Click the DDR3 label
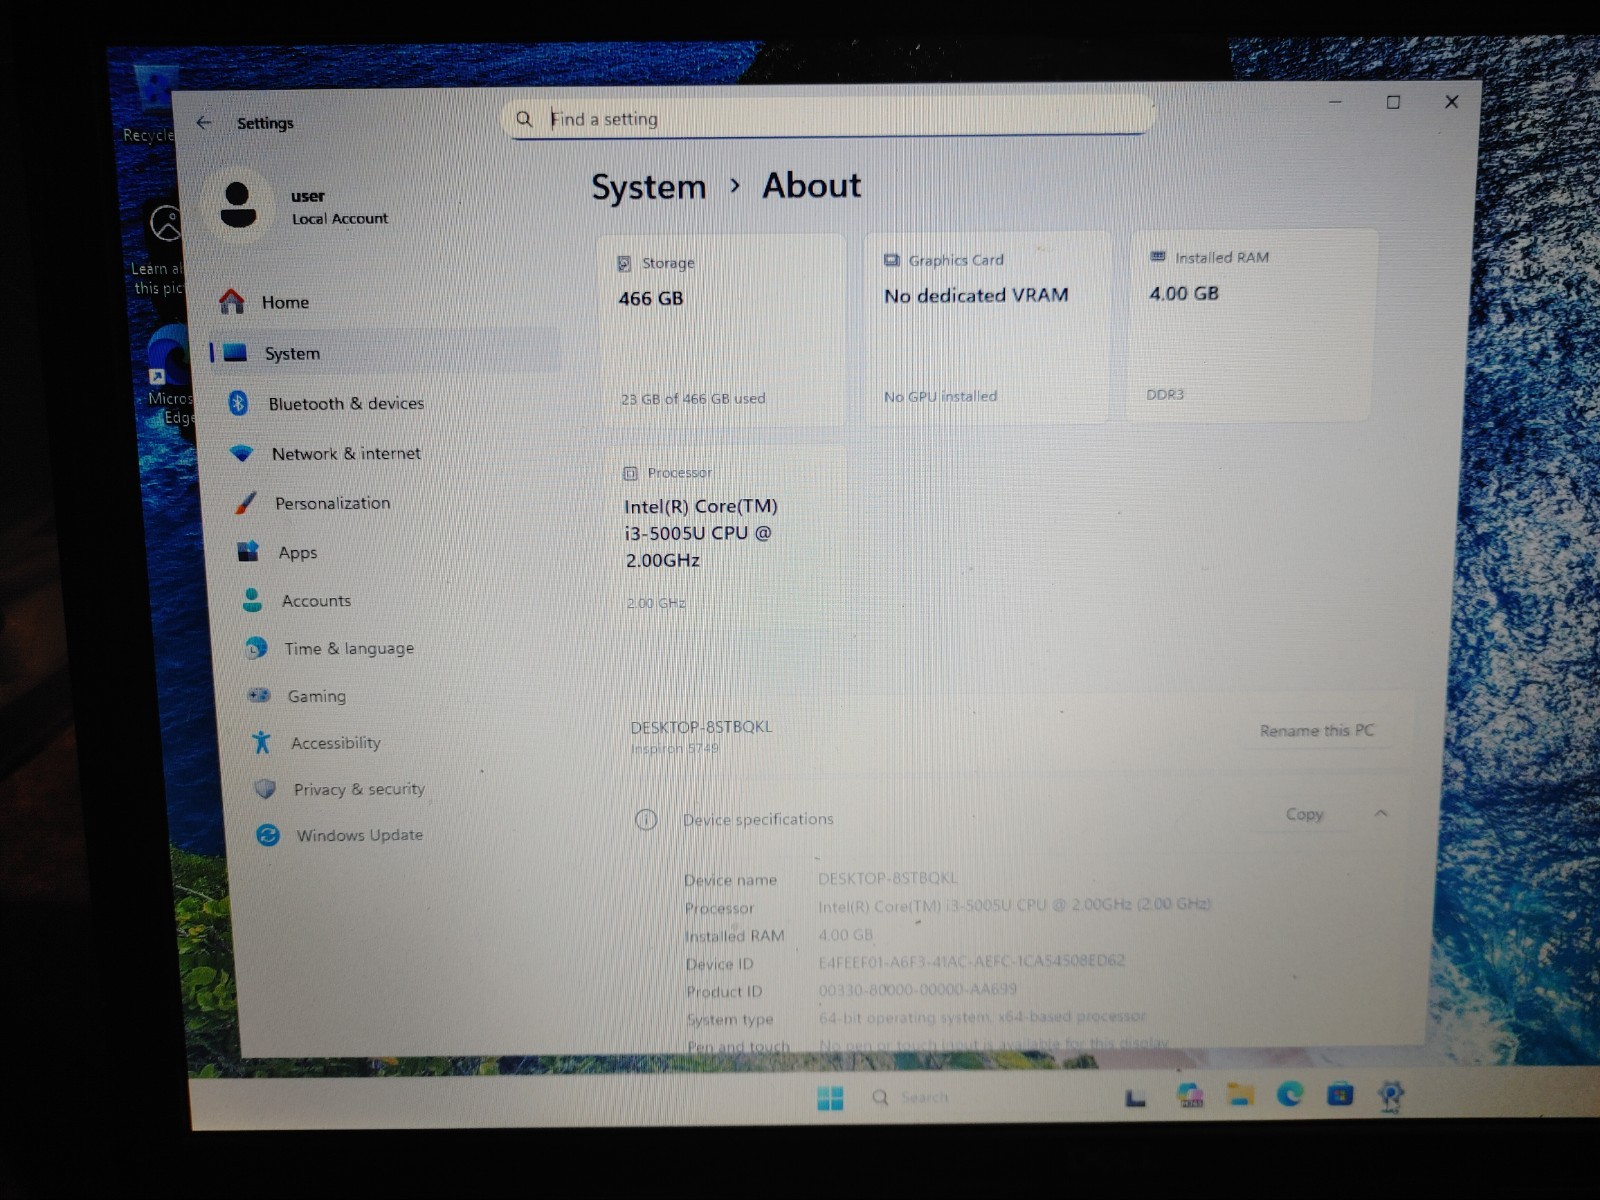The width and height of the screenshot is (1600, 1200). tap(1165, 395)
